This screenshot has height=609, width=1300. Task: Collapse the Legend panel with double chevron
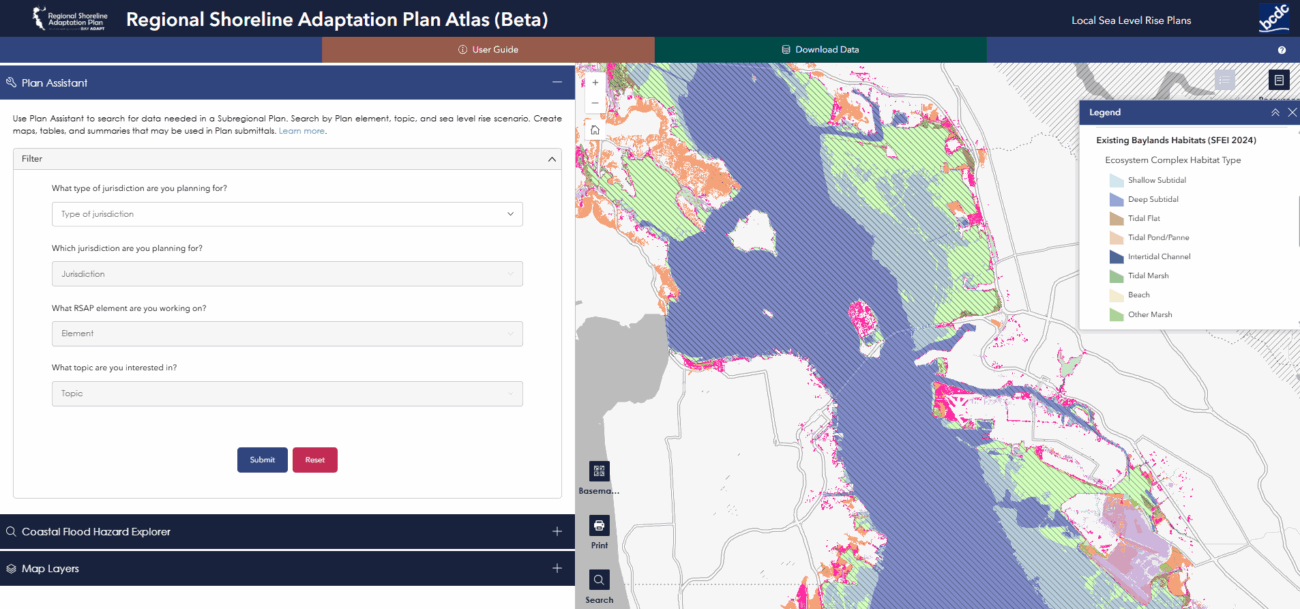point(1275,113)
